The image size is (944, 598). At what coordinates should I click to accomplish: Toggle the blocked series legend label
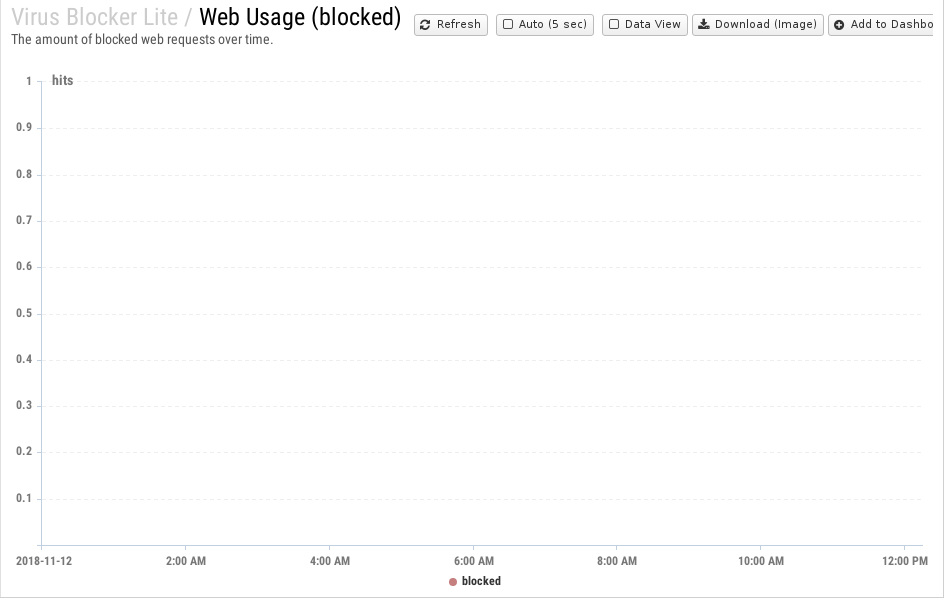coord(481,581)
